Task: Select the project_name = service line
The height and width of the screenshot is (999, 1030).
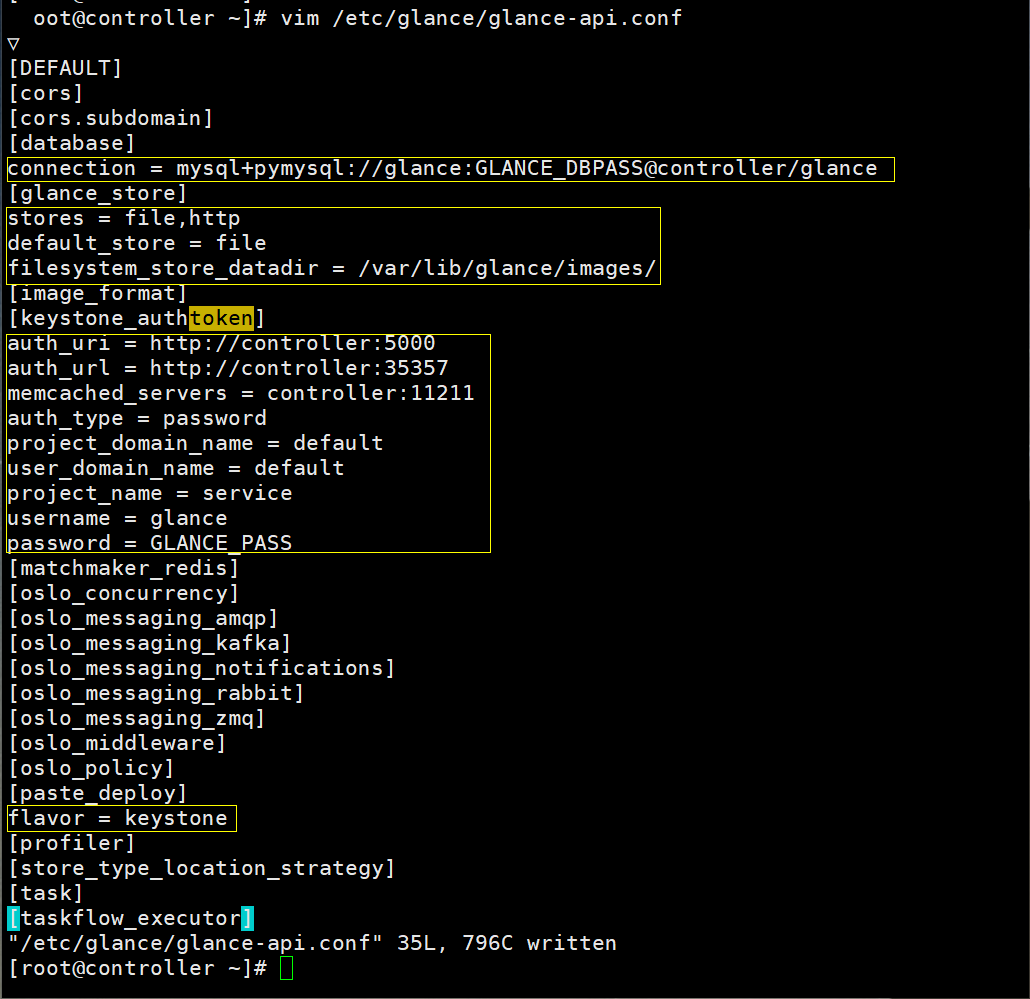Action: coord(150,493)
